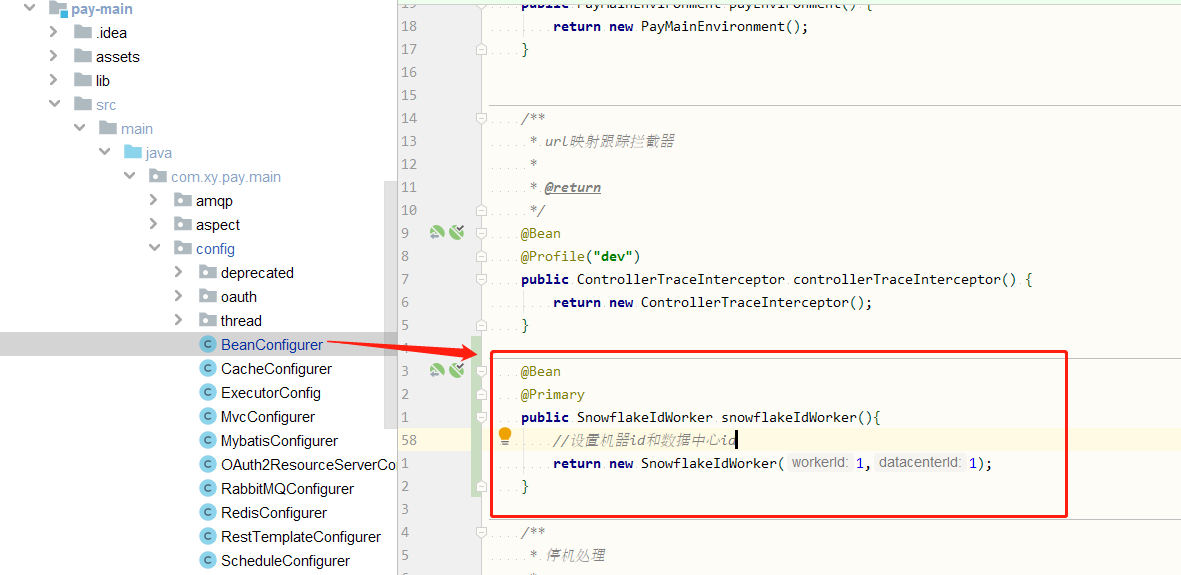Click the .idea folder icon
The height and width of the screenshot is (575, 1181).
point(83,32)
